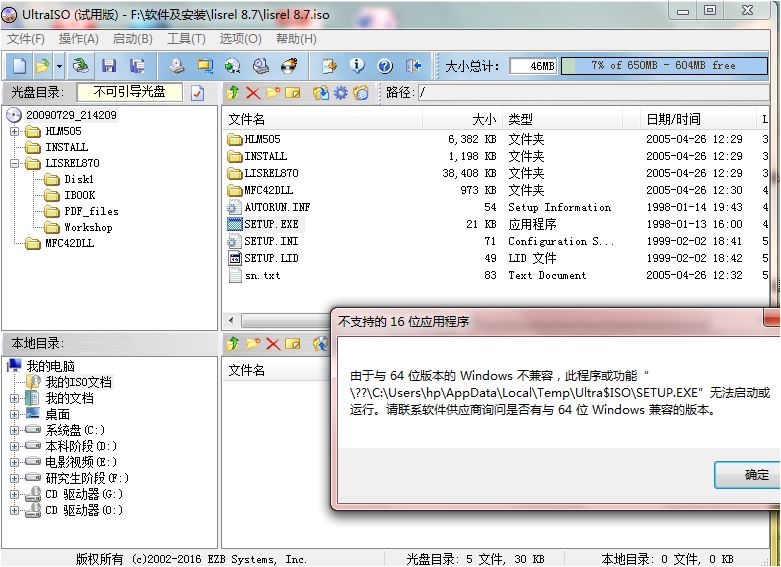Click the Convert image format icon
This screenshot has width=781, height=567.
click(x=205, y=66)
